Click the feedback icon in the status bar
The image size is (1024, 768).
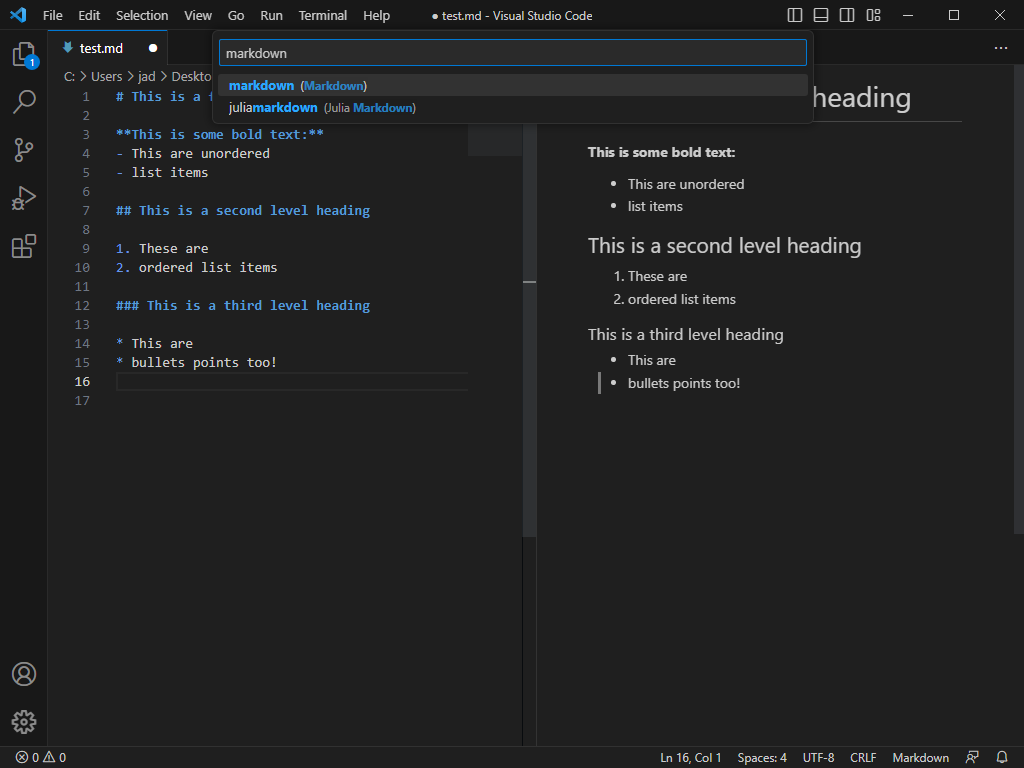971,757
